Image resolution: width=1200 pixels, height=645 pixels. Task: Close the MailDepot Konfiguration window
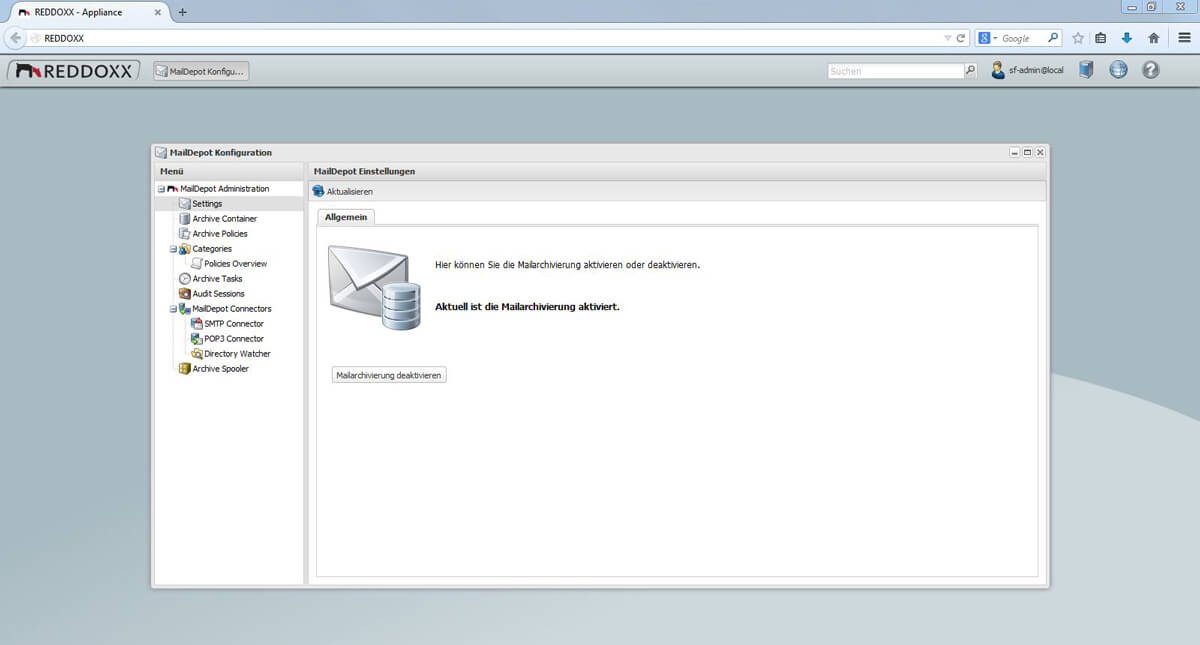coord(1040,152)
